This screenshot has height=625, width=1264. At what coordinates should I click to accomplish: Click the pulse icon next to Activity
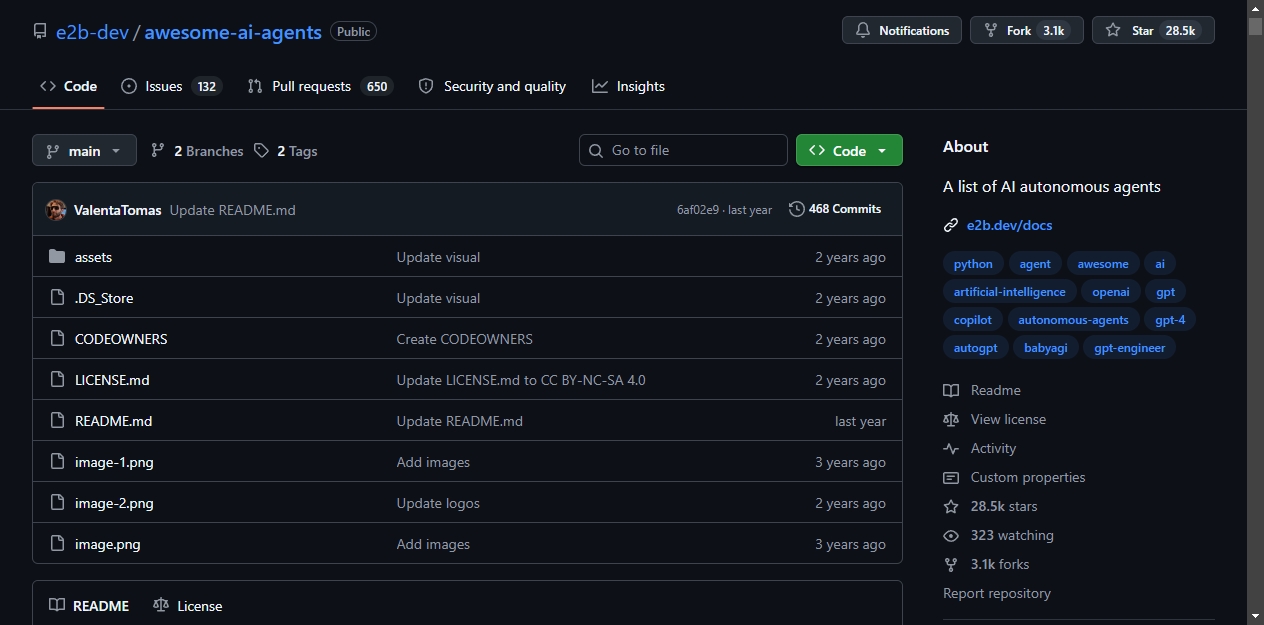tap(951, 448)
